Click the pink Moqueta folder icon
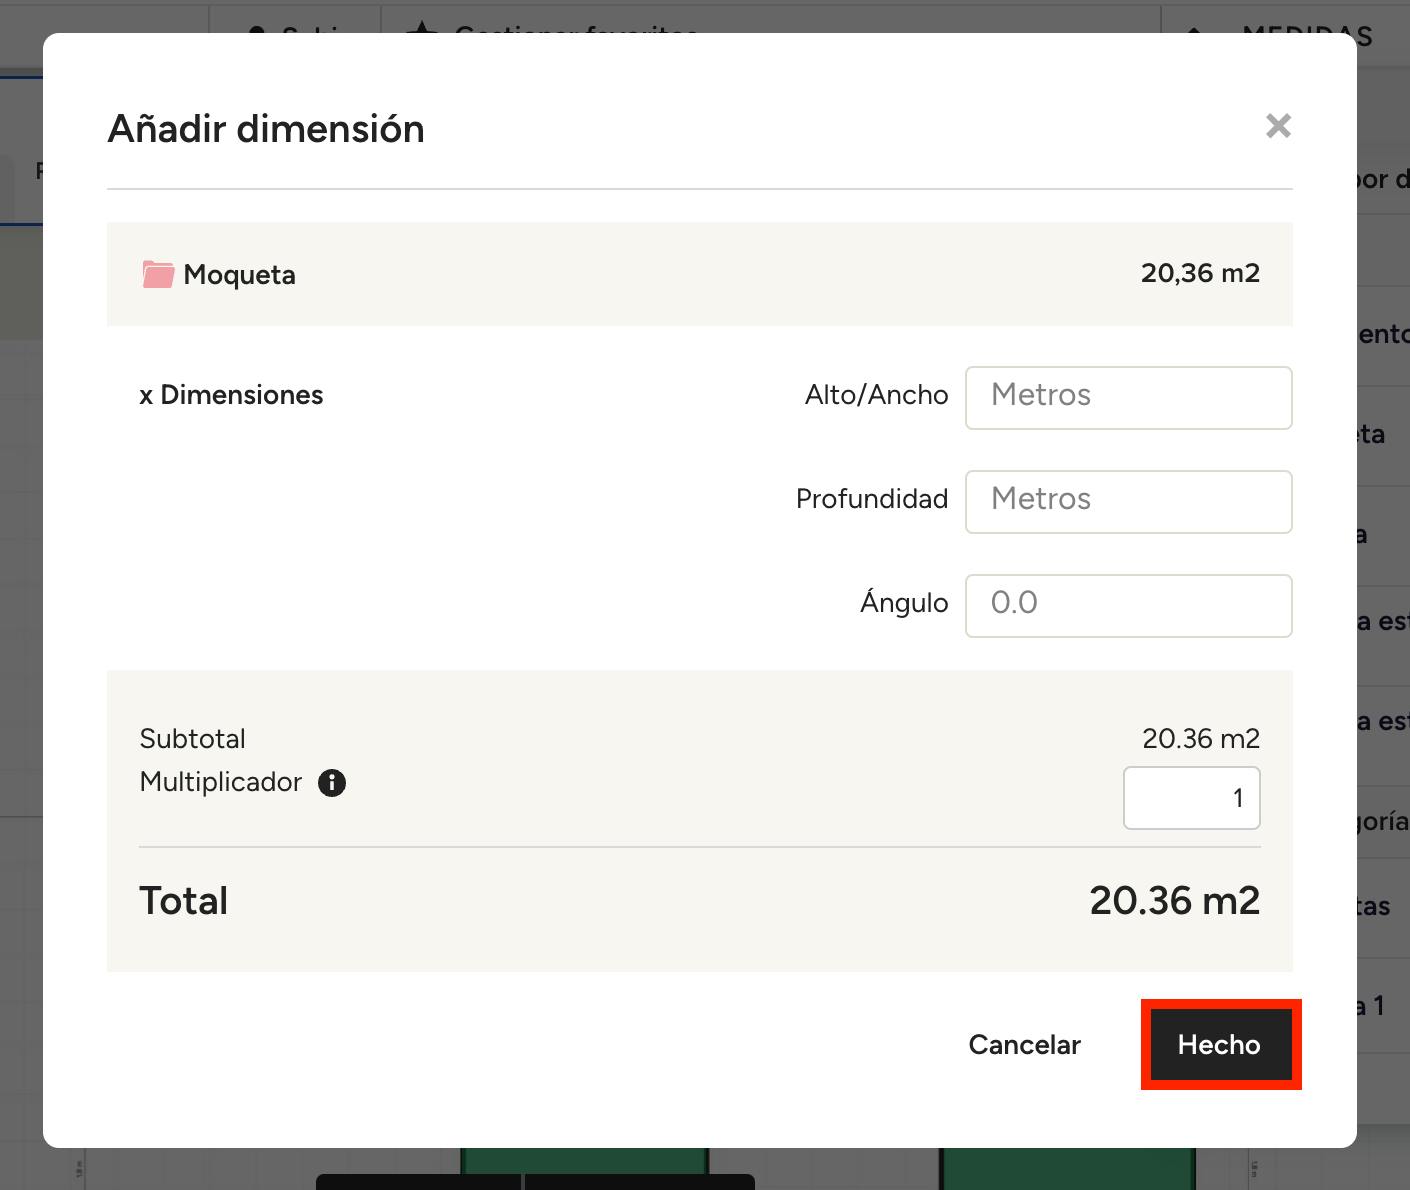Screen dimensions: 1410x1190 (x=158, y=274)
